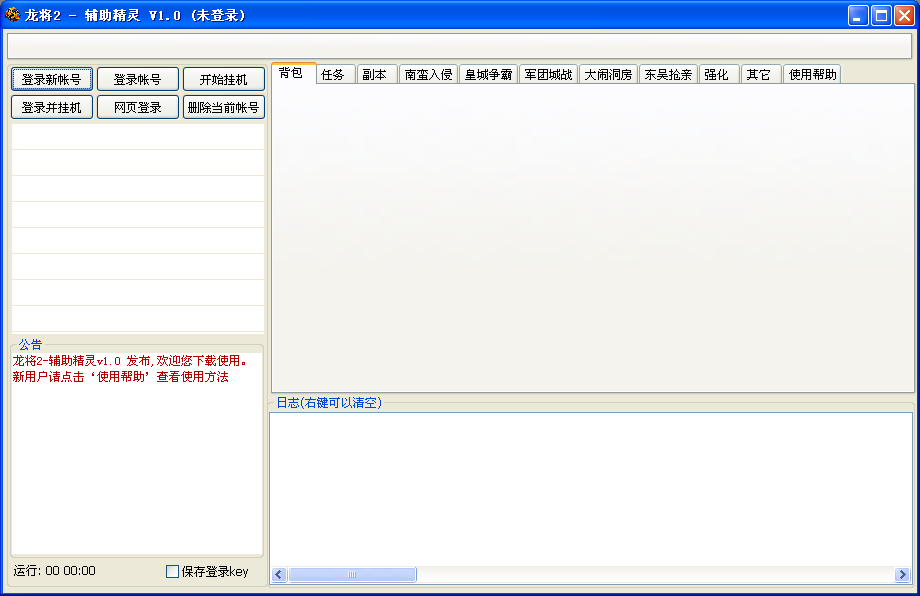920x596 pixels.
Task: Open 网页登录 web login
Action: [x=138, y=107]
